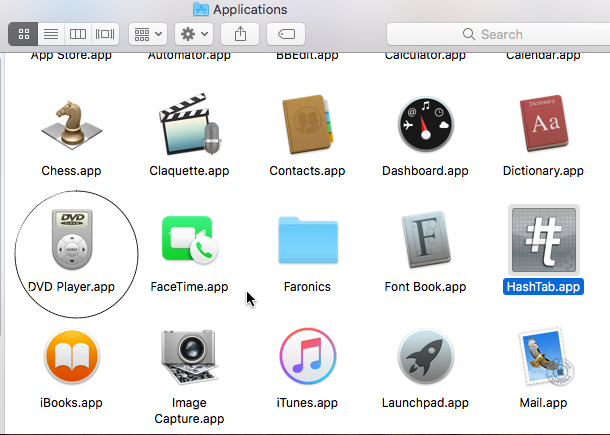
Task: Select the Faronics folder icon
Action: tap(308, 240)
